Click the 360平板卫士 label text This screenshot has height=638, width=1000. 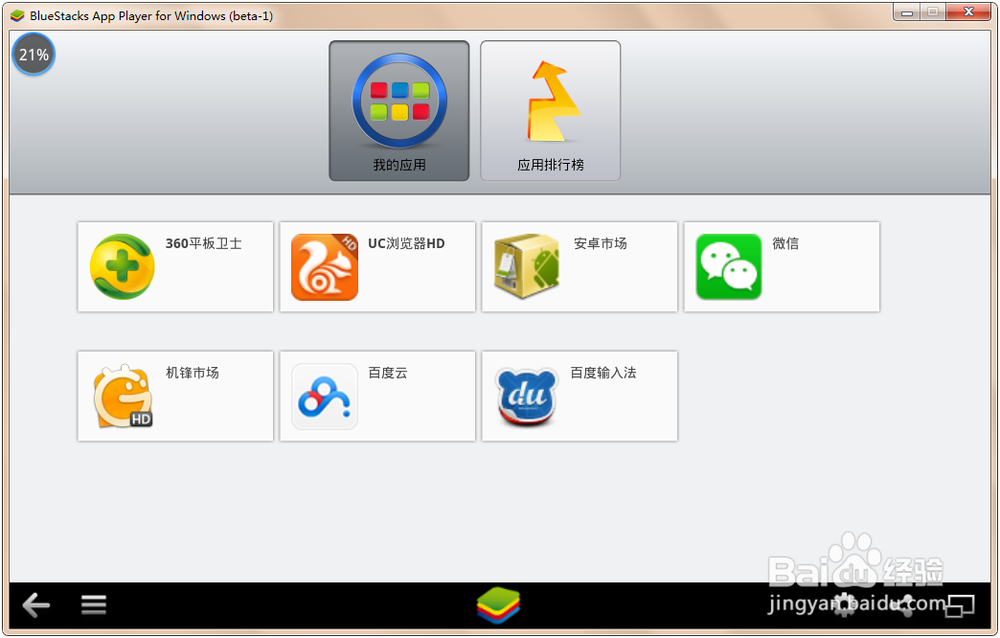[x=203, y=244]
